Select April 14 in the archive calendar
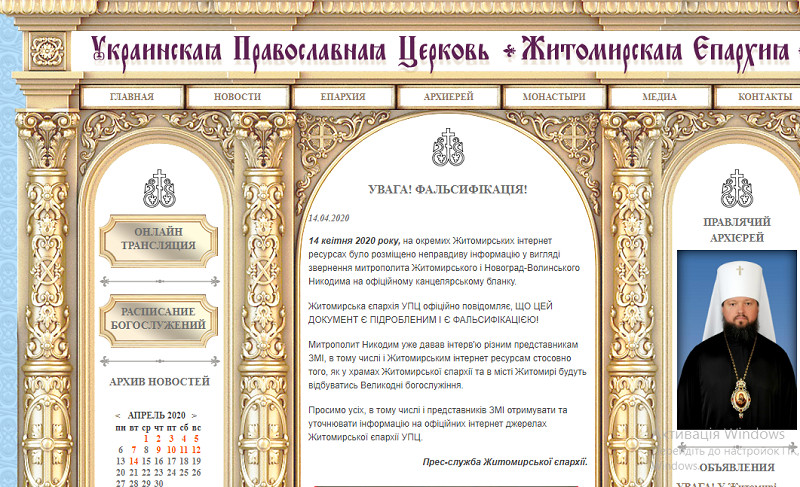The image size is (800, 487). [133, 461]
